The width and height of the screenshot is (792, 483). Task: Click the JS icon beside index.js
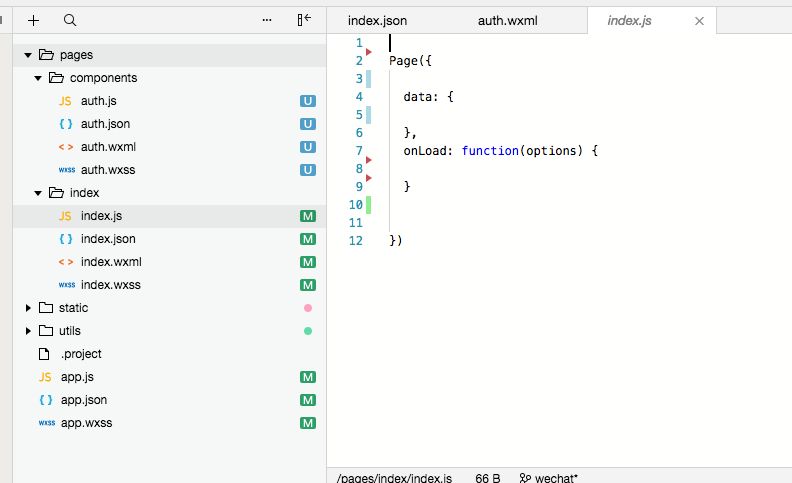[x=65, y=216]
